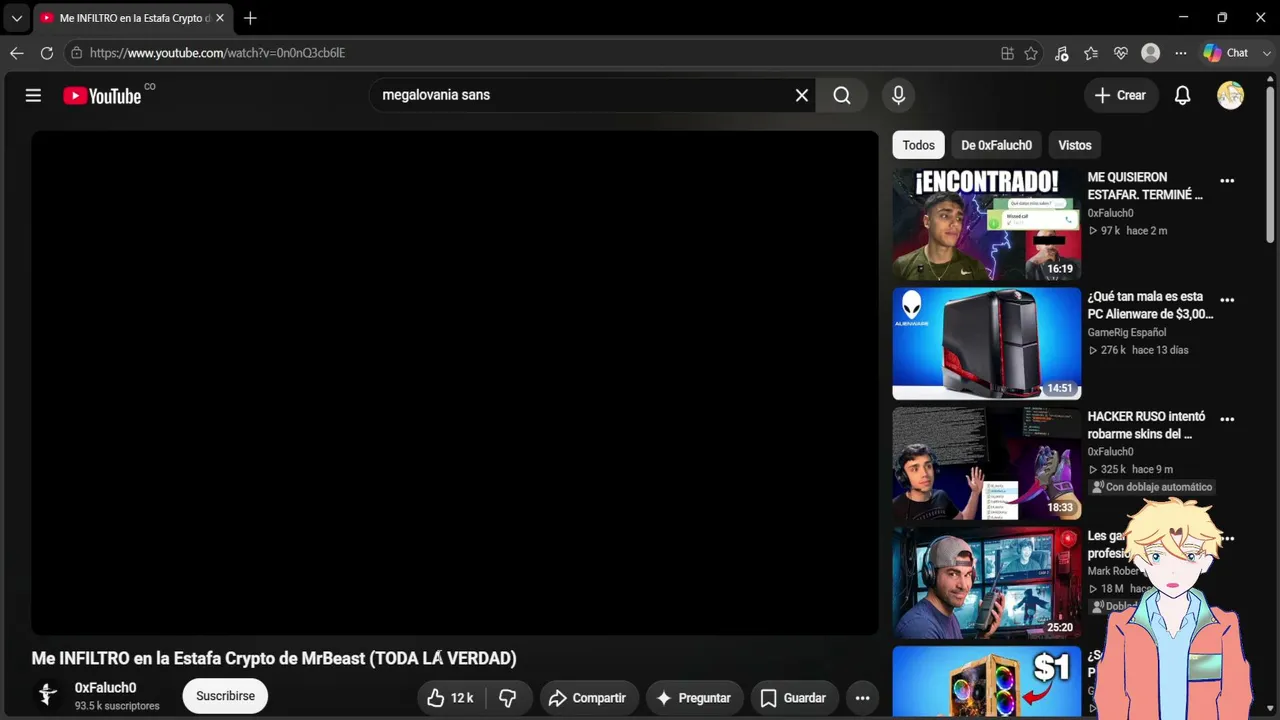This screenshot has height=720, width=1280.
Task: Open the HACKER RUSO video thumbnail
Action: 987,463
